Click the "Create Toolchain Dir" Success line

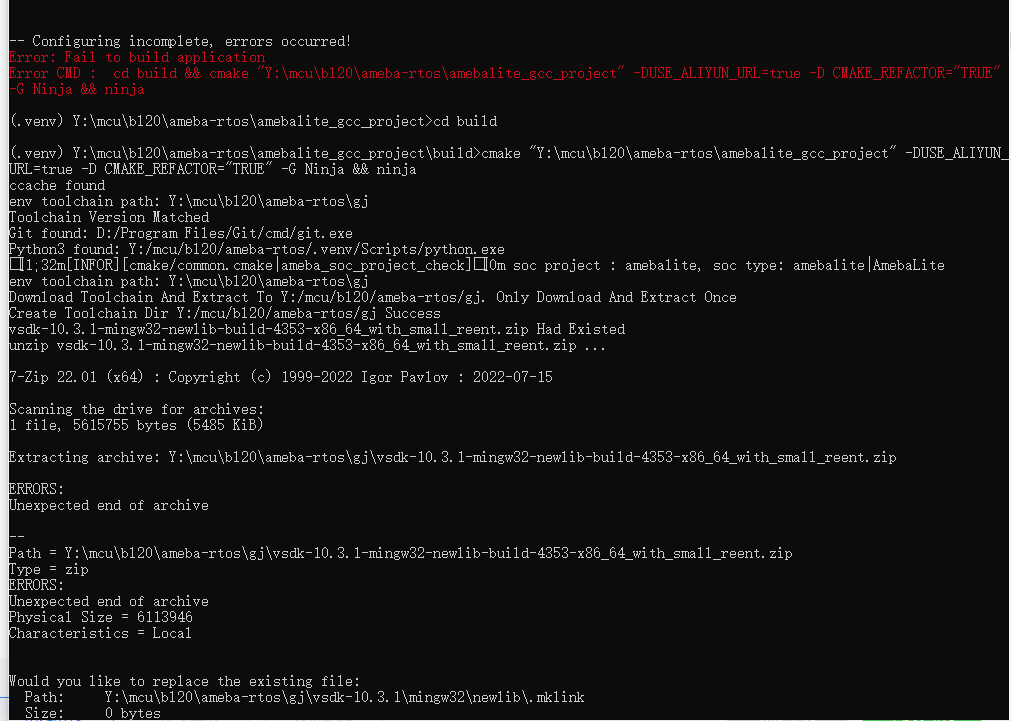click(x=225, y=313)
